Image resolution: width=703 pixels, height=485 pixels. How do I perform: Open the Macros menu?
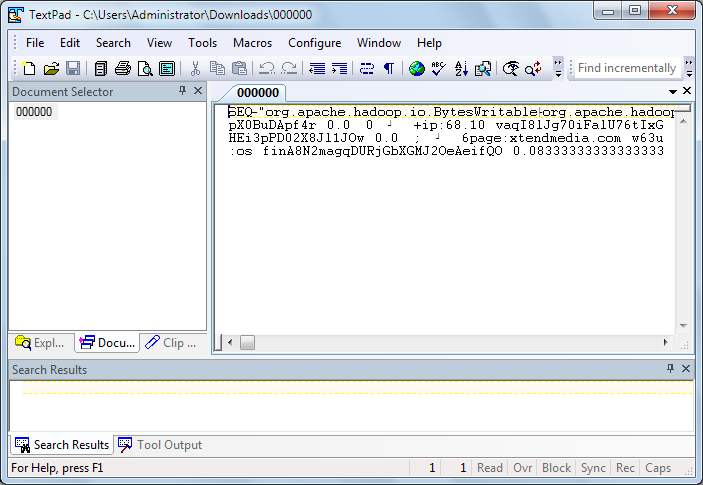252,43
